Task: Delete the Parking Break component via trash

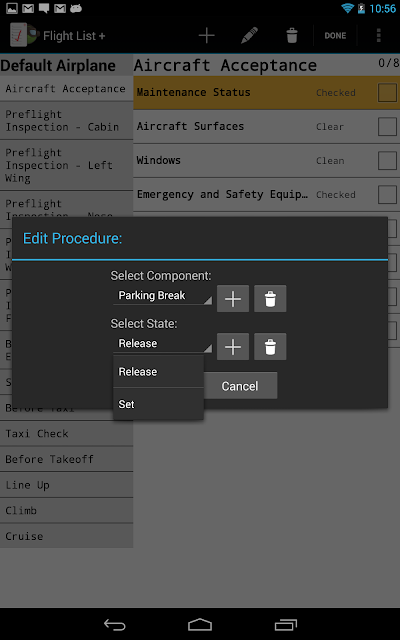Action: pyautogui.click(x=270, y=299)
